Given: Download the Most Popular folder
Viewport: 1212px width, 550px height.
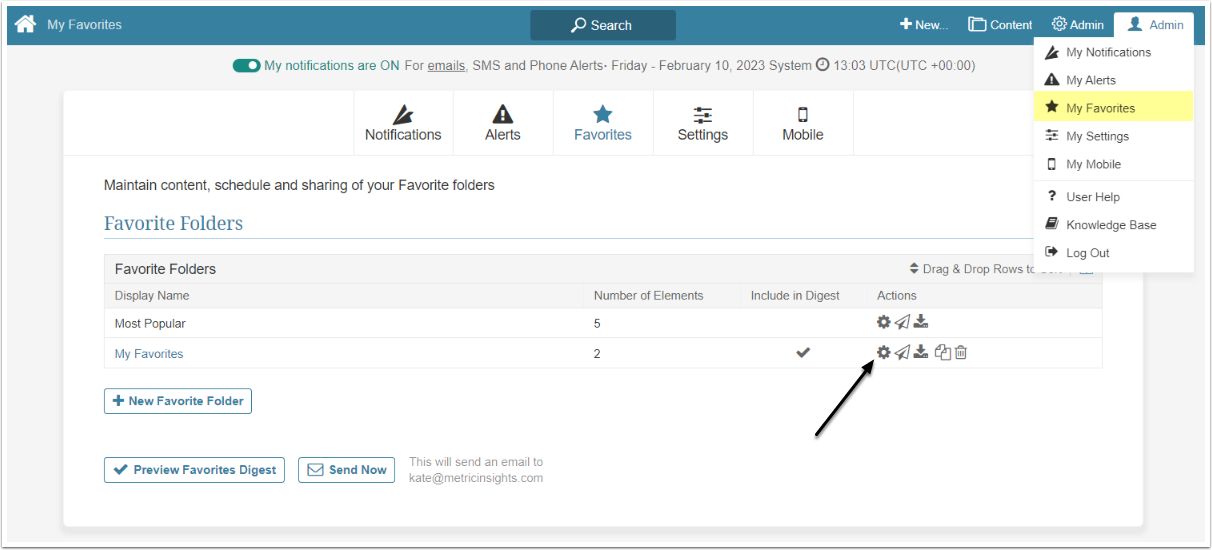Looking at the screenshot, I should coord(921,322).
